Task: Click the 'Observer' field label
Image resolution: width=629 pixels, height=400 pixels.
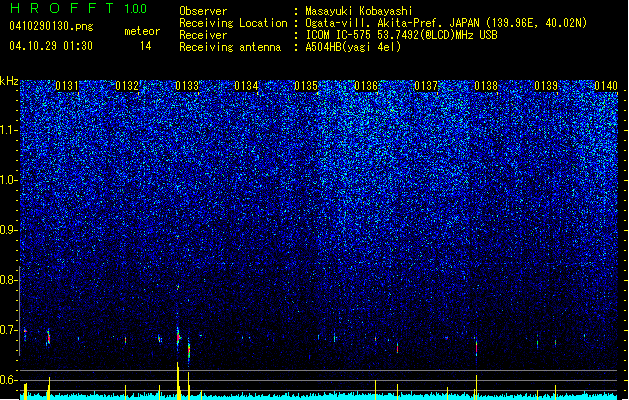Action: pyautogui.click(x=203, y=11)
